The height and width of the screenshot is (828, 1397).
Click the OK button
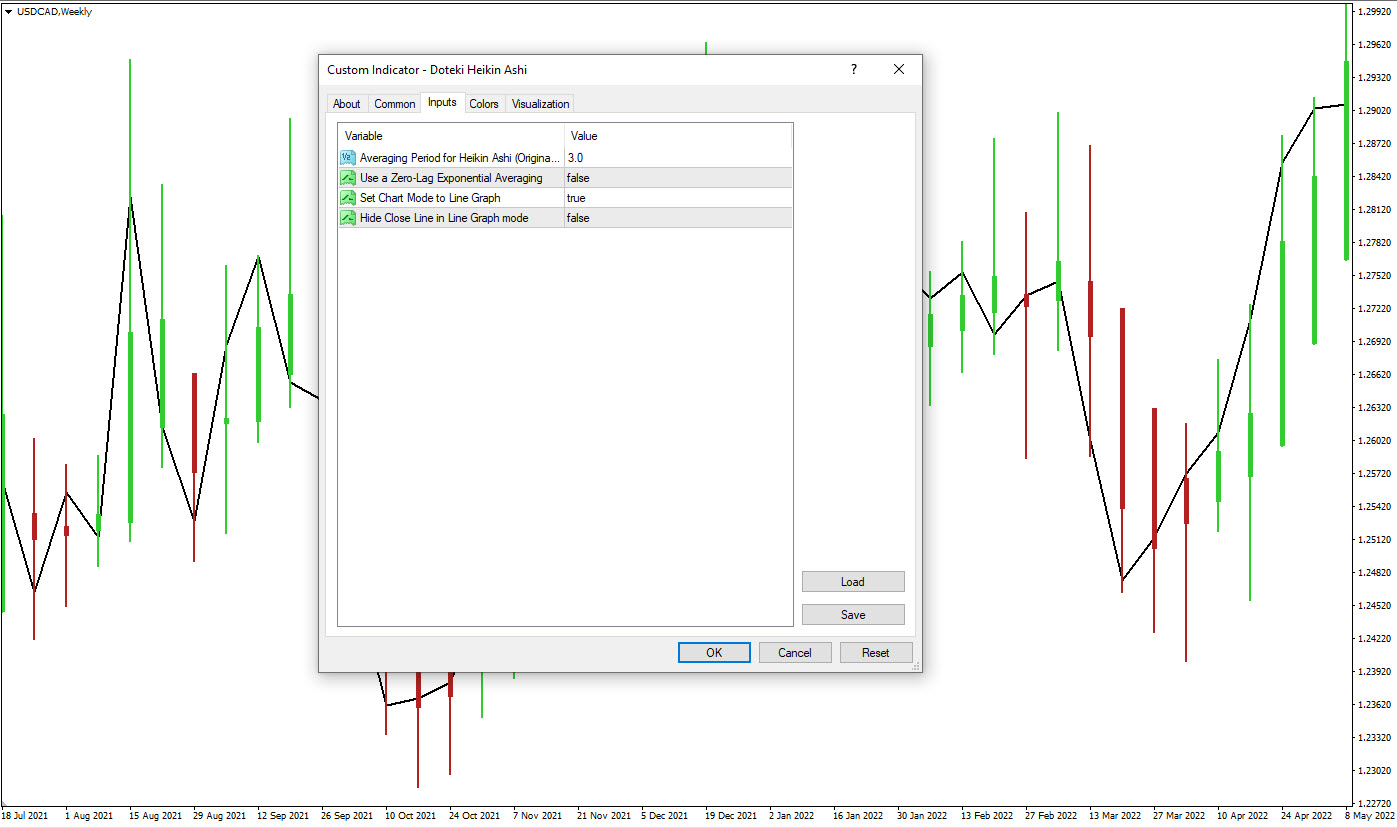(x=714, y=652)
